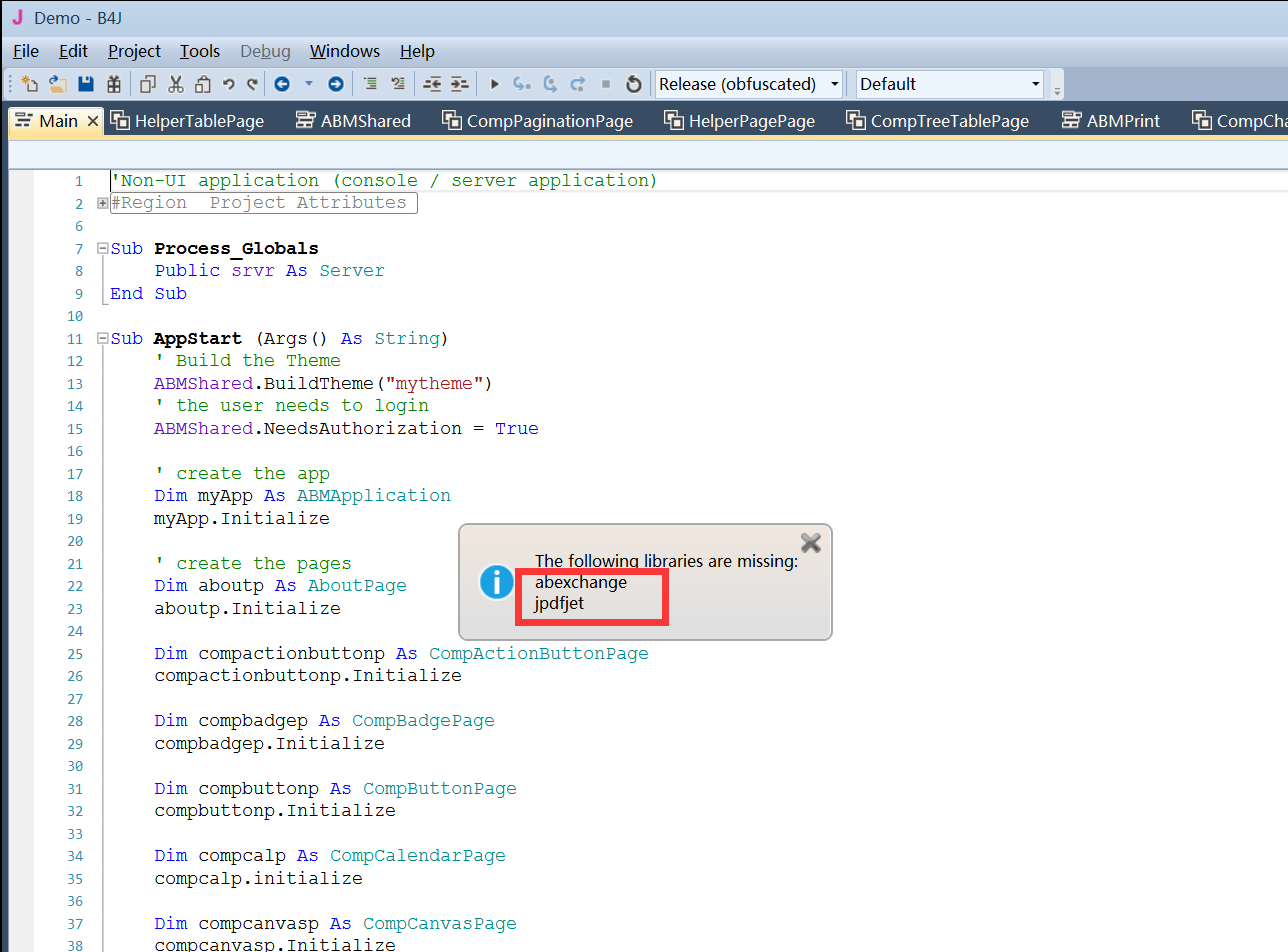
Task: Click the 'Dim compbuttonp As CompButtonPage' line
Action: (335, 789)
